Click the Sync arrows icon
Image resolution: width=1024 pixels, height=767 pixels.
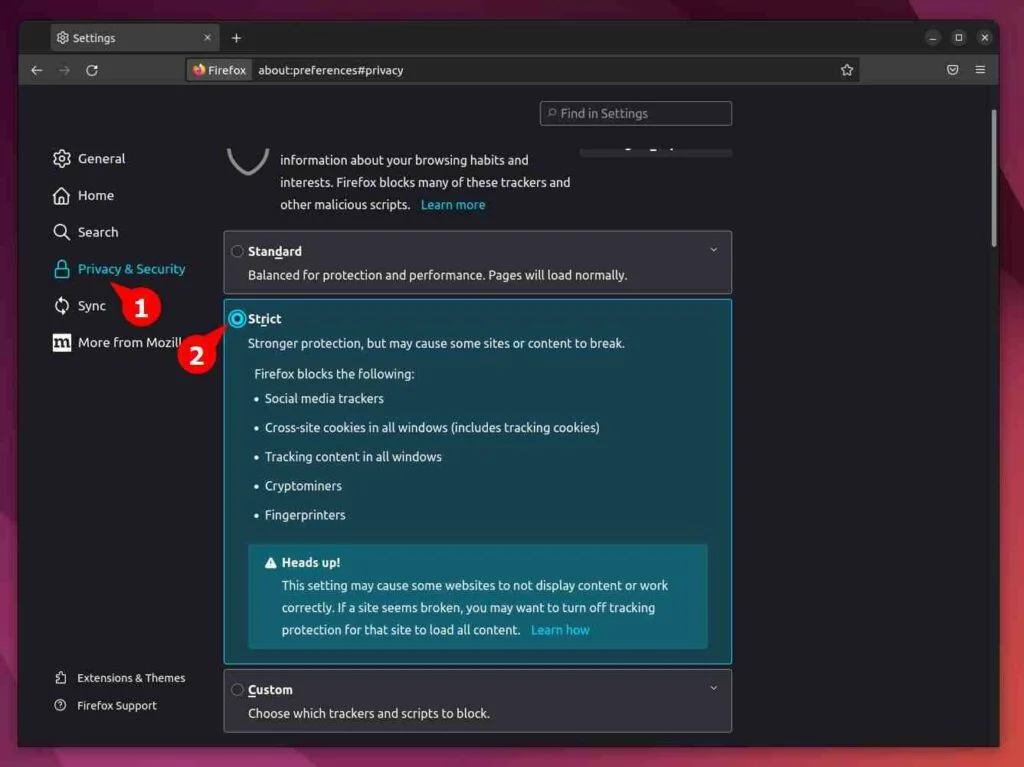61,306
